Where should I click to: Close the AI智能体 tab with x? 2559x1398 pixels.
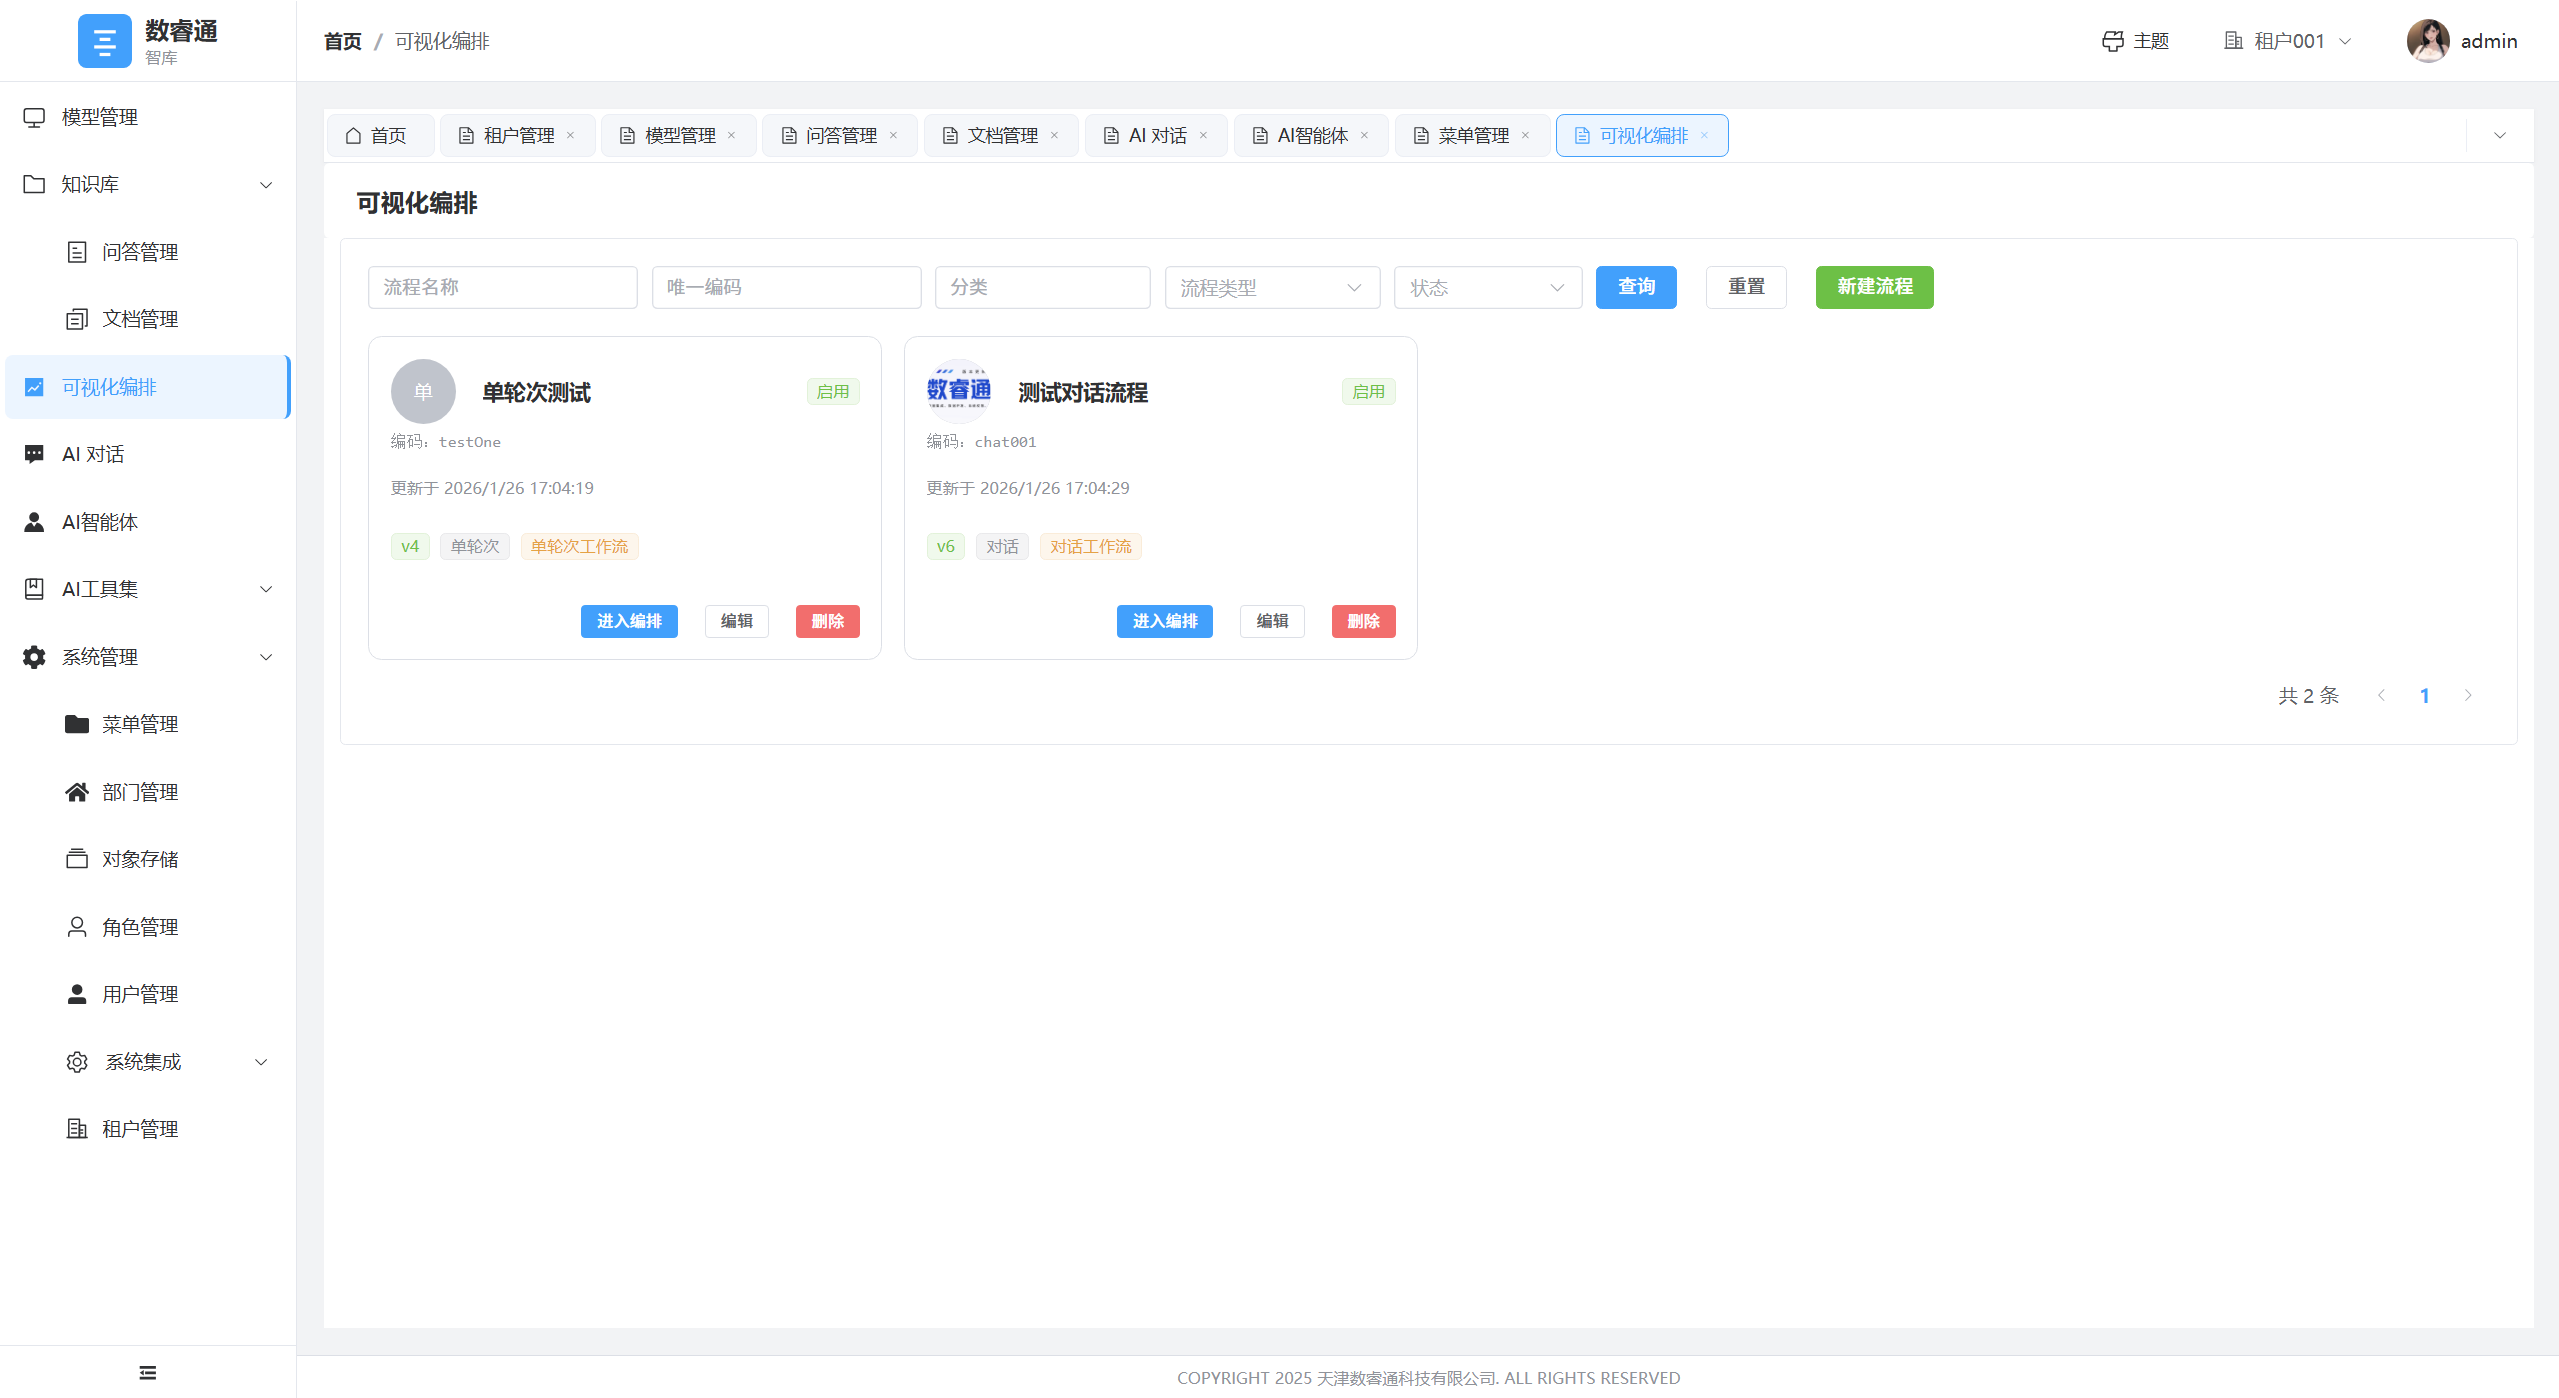(1364, 135)
